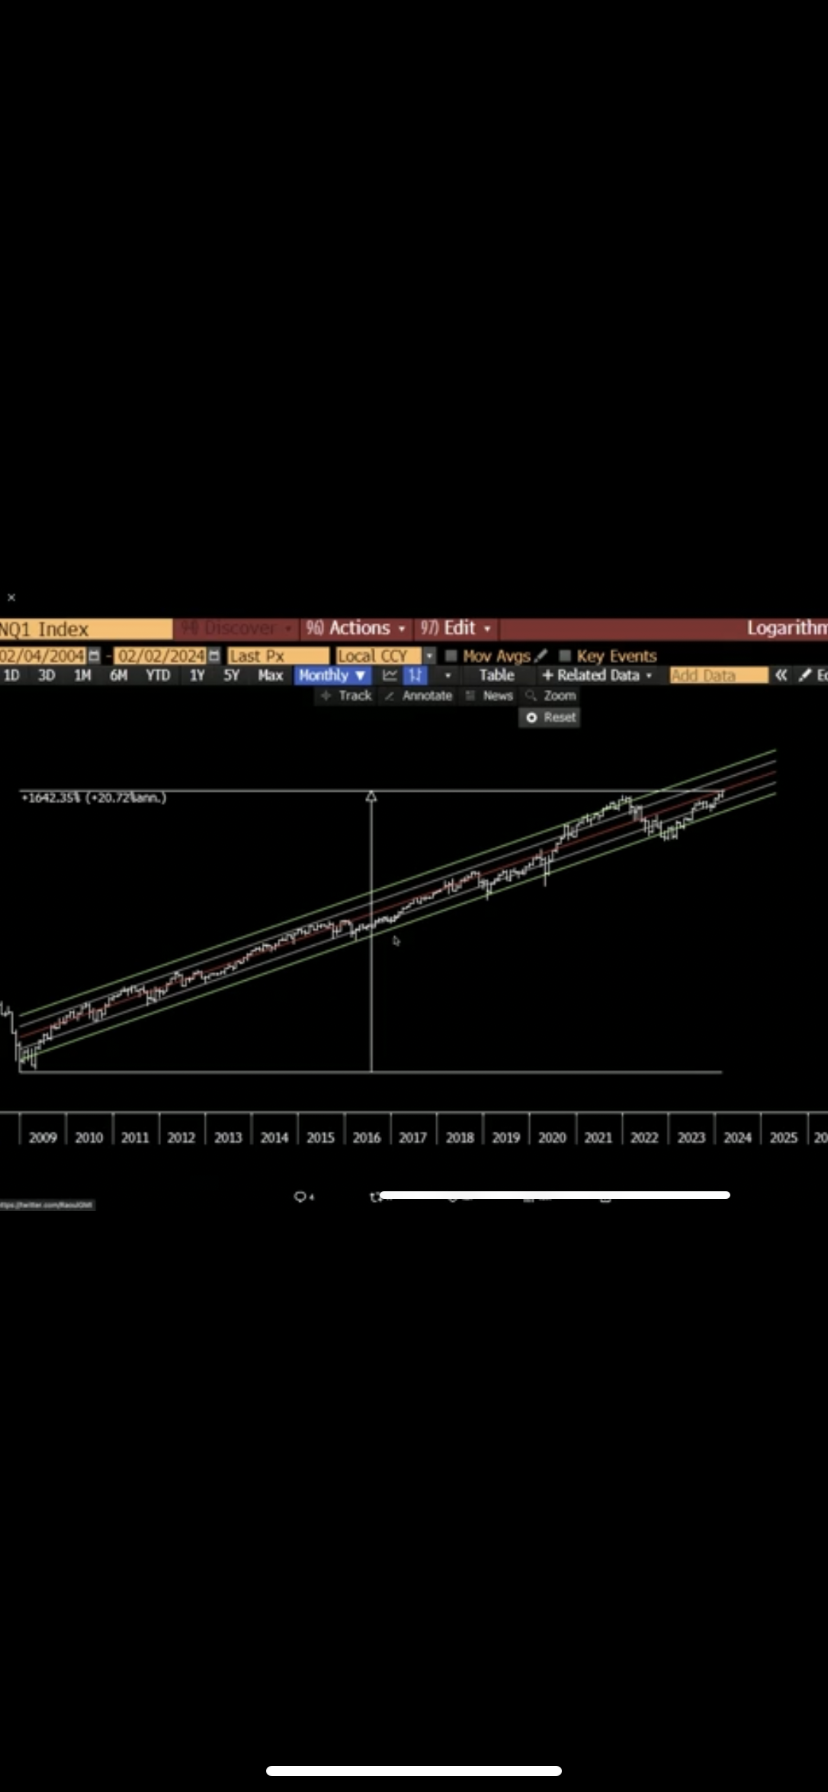Click the Add Data input field

pyautogui.click(x=718, y=676)
